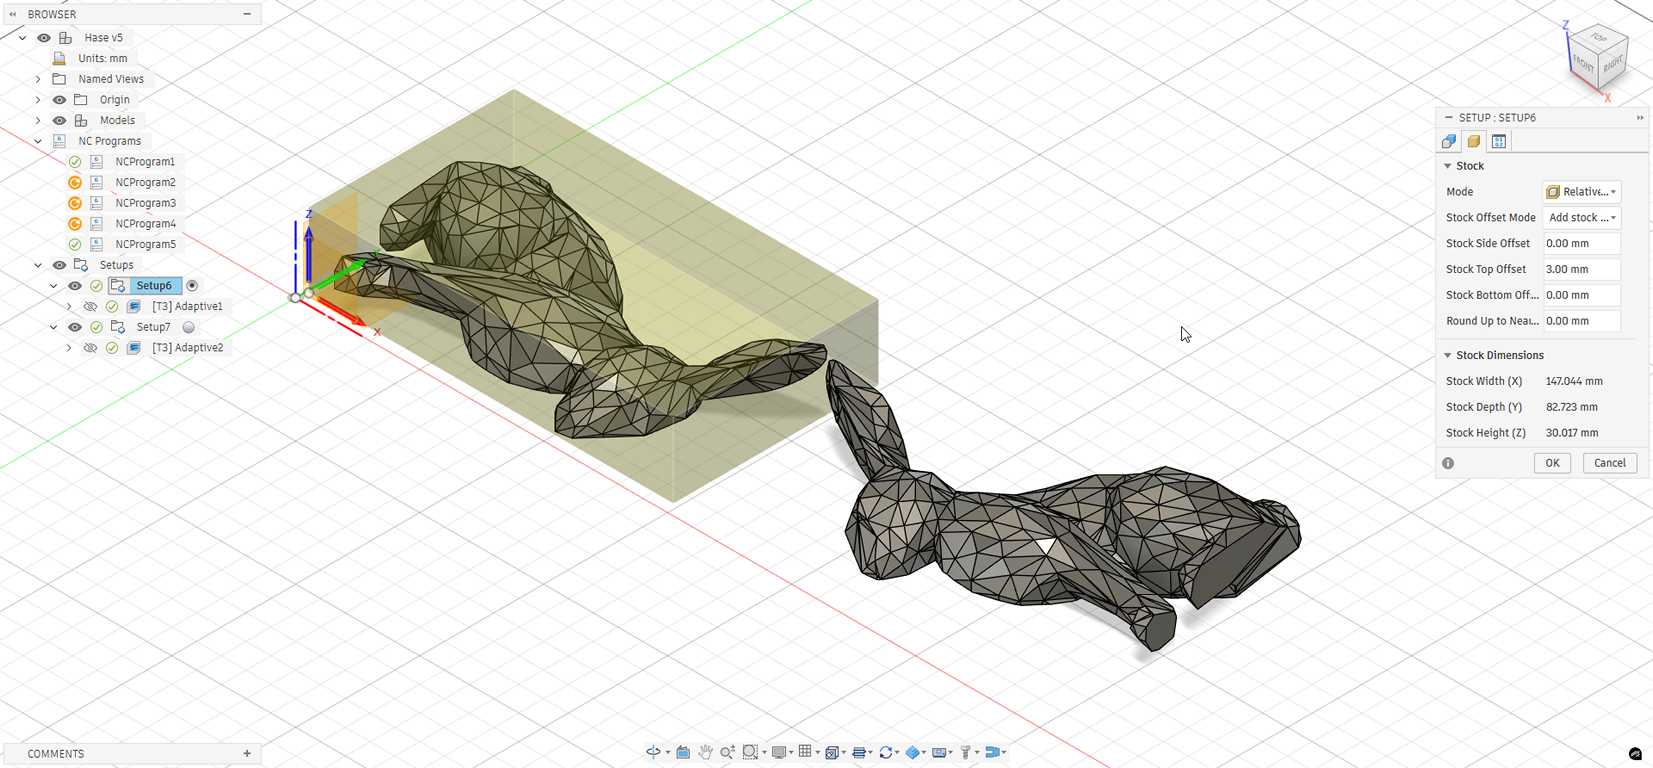Hide Setup7 with its eye icon
This screenshot has height=768, width=1653.
(75, 327)
